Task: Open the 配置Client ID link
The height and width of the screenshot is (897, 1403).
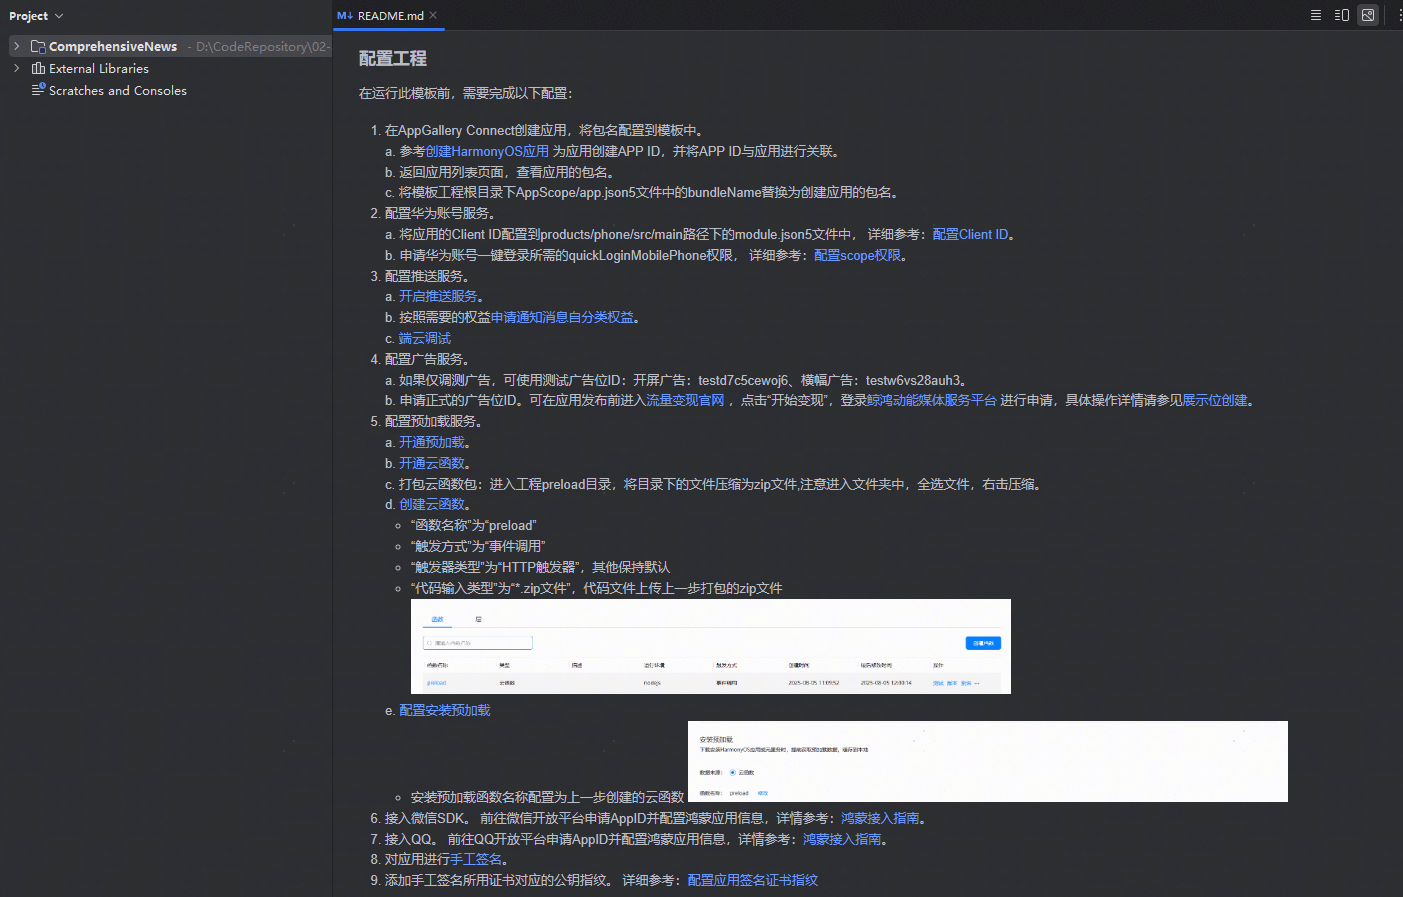Action: (x=970, y=234)
